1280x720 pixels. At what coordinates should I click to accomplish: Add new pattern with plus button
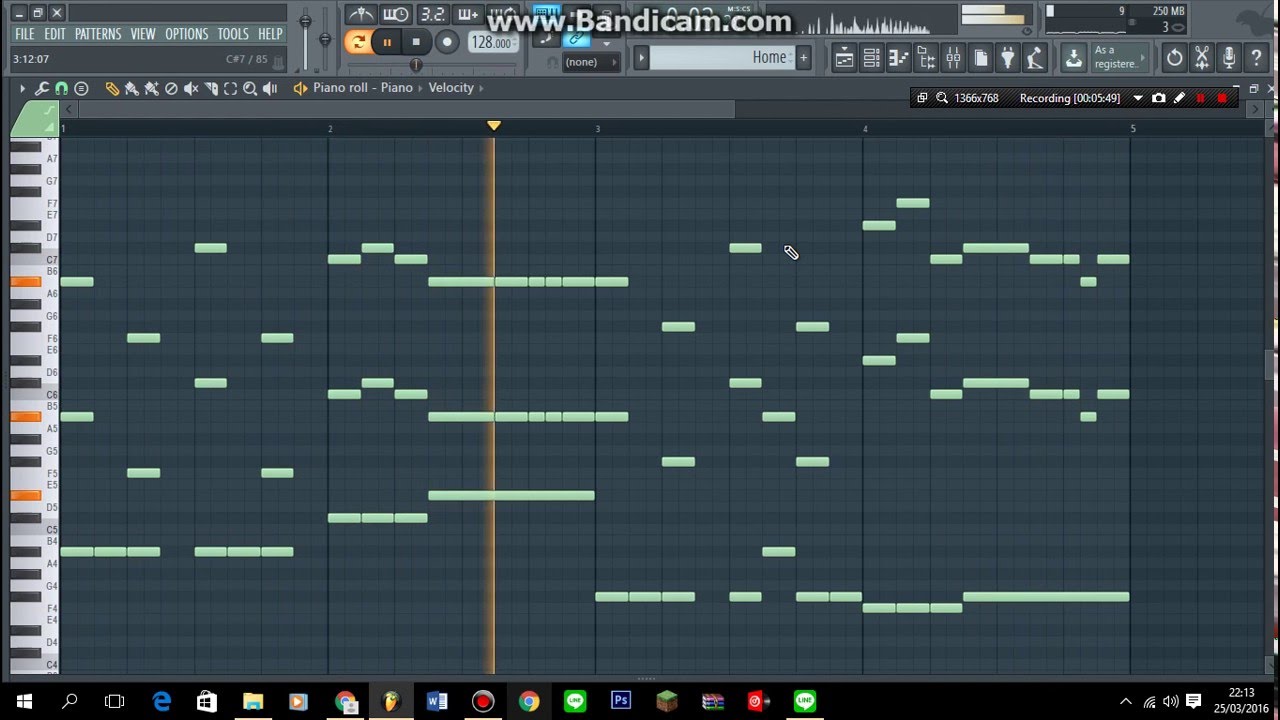click(803, 58)
